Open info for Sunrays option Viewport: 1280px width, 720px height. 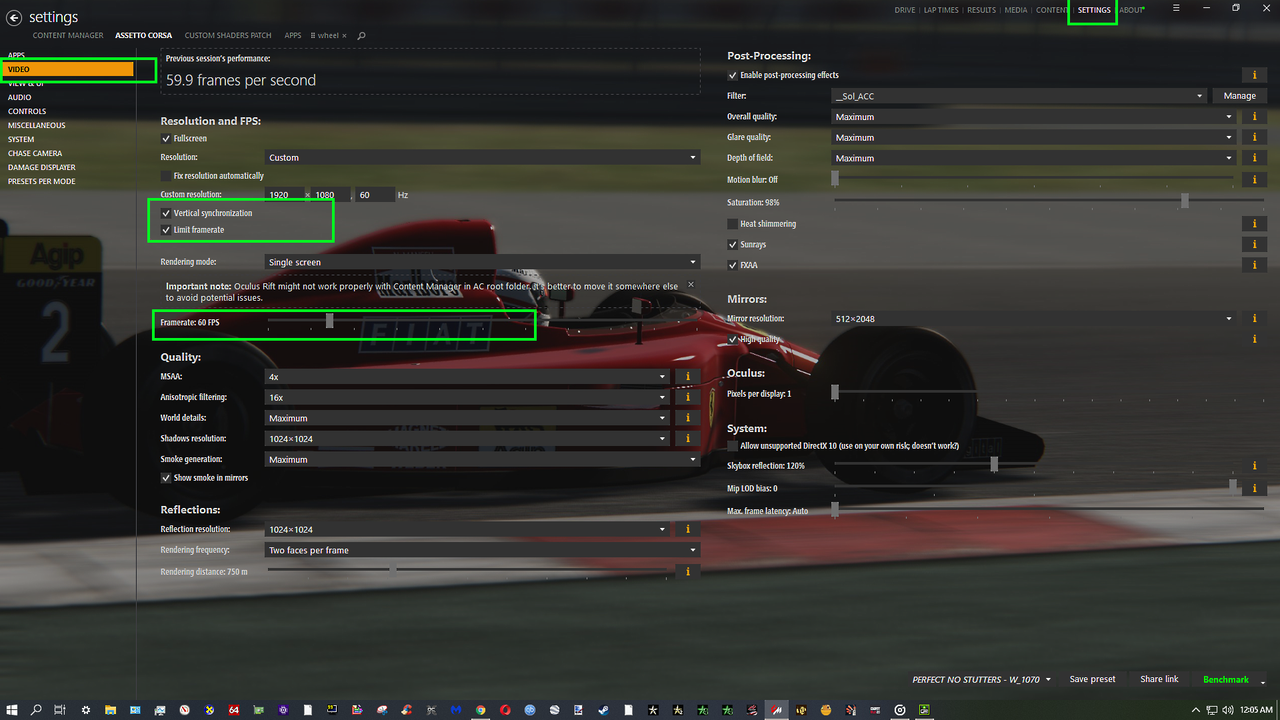pyautogui.click(x=1254, y=244)
